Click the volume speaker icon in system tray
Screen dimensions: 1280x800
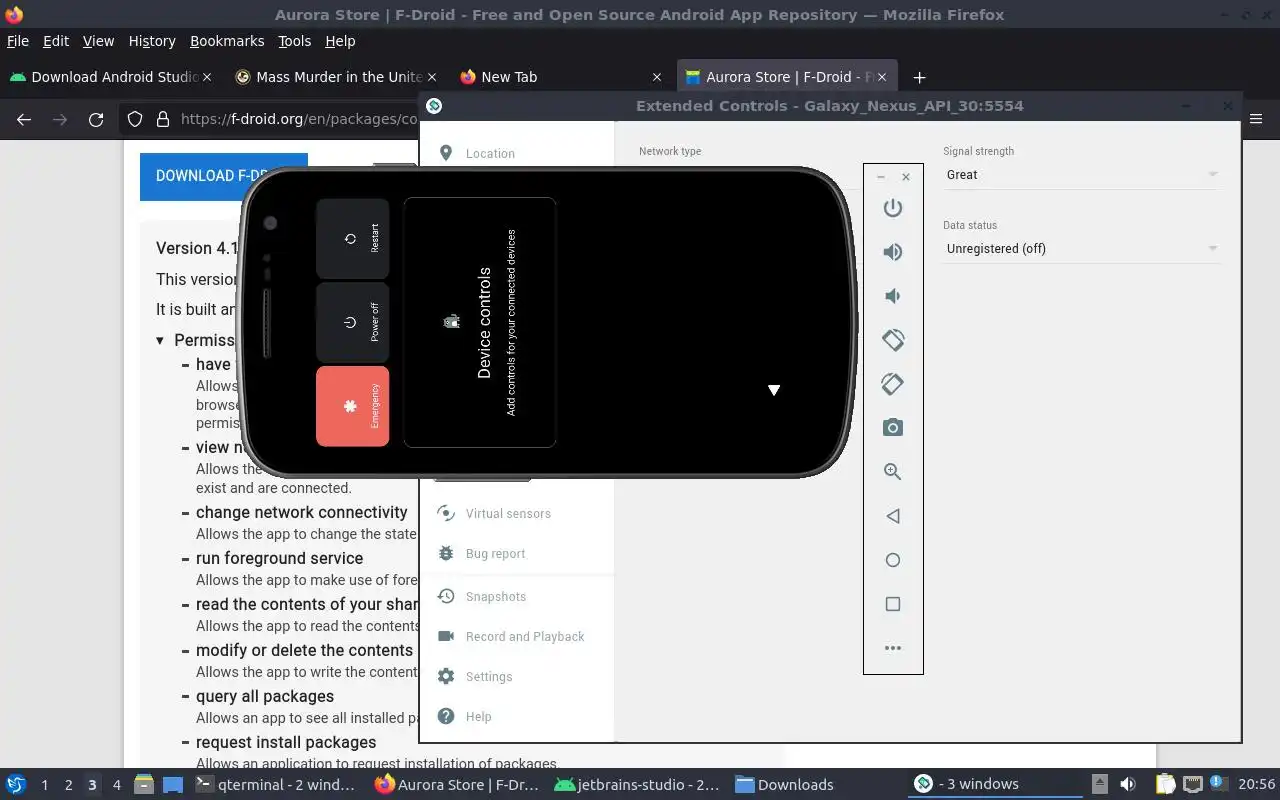[1128, 785]
